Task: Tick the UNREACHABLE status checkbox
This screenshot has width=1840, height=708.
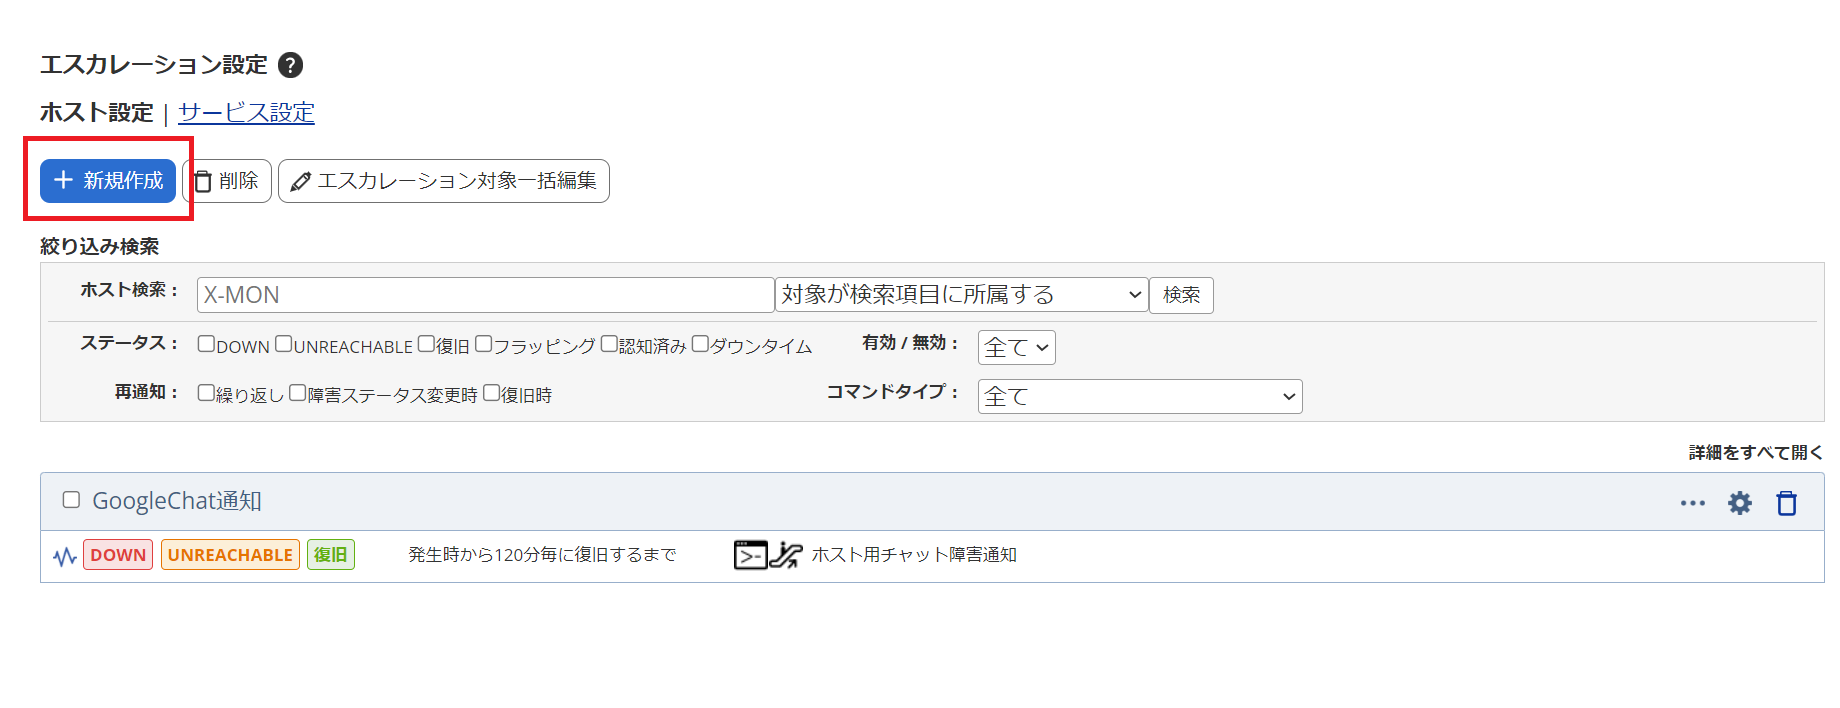Action: click(x=284, y=344)
